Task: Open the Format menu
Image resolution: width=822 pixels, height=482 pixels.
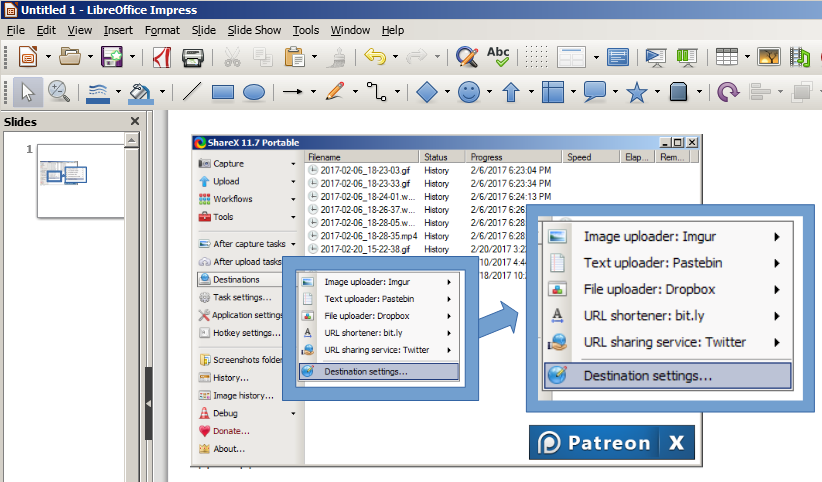Action: [x=162, y=30]
